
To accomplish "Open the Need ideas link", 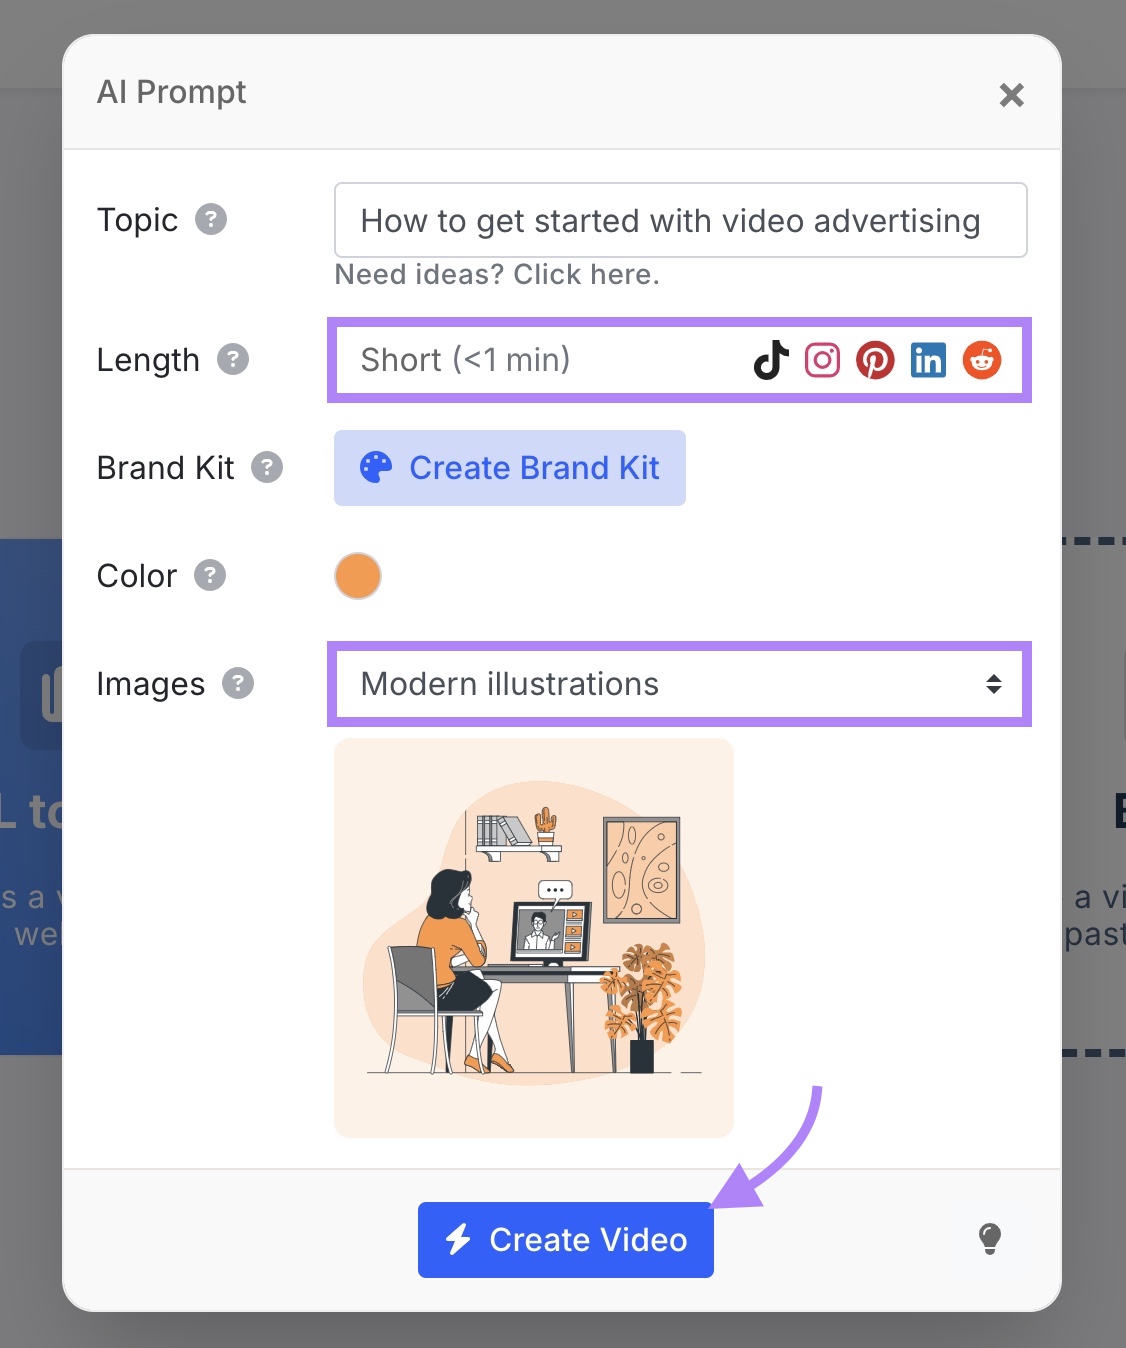I will point(497,274).
